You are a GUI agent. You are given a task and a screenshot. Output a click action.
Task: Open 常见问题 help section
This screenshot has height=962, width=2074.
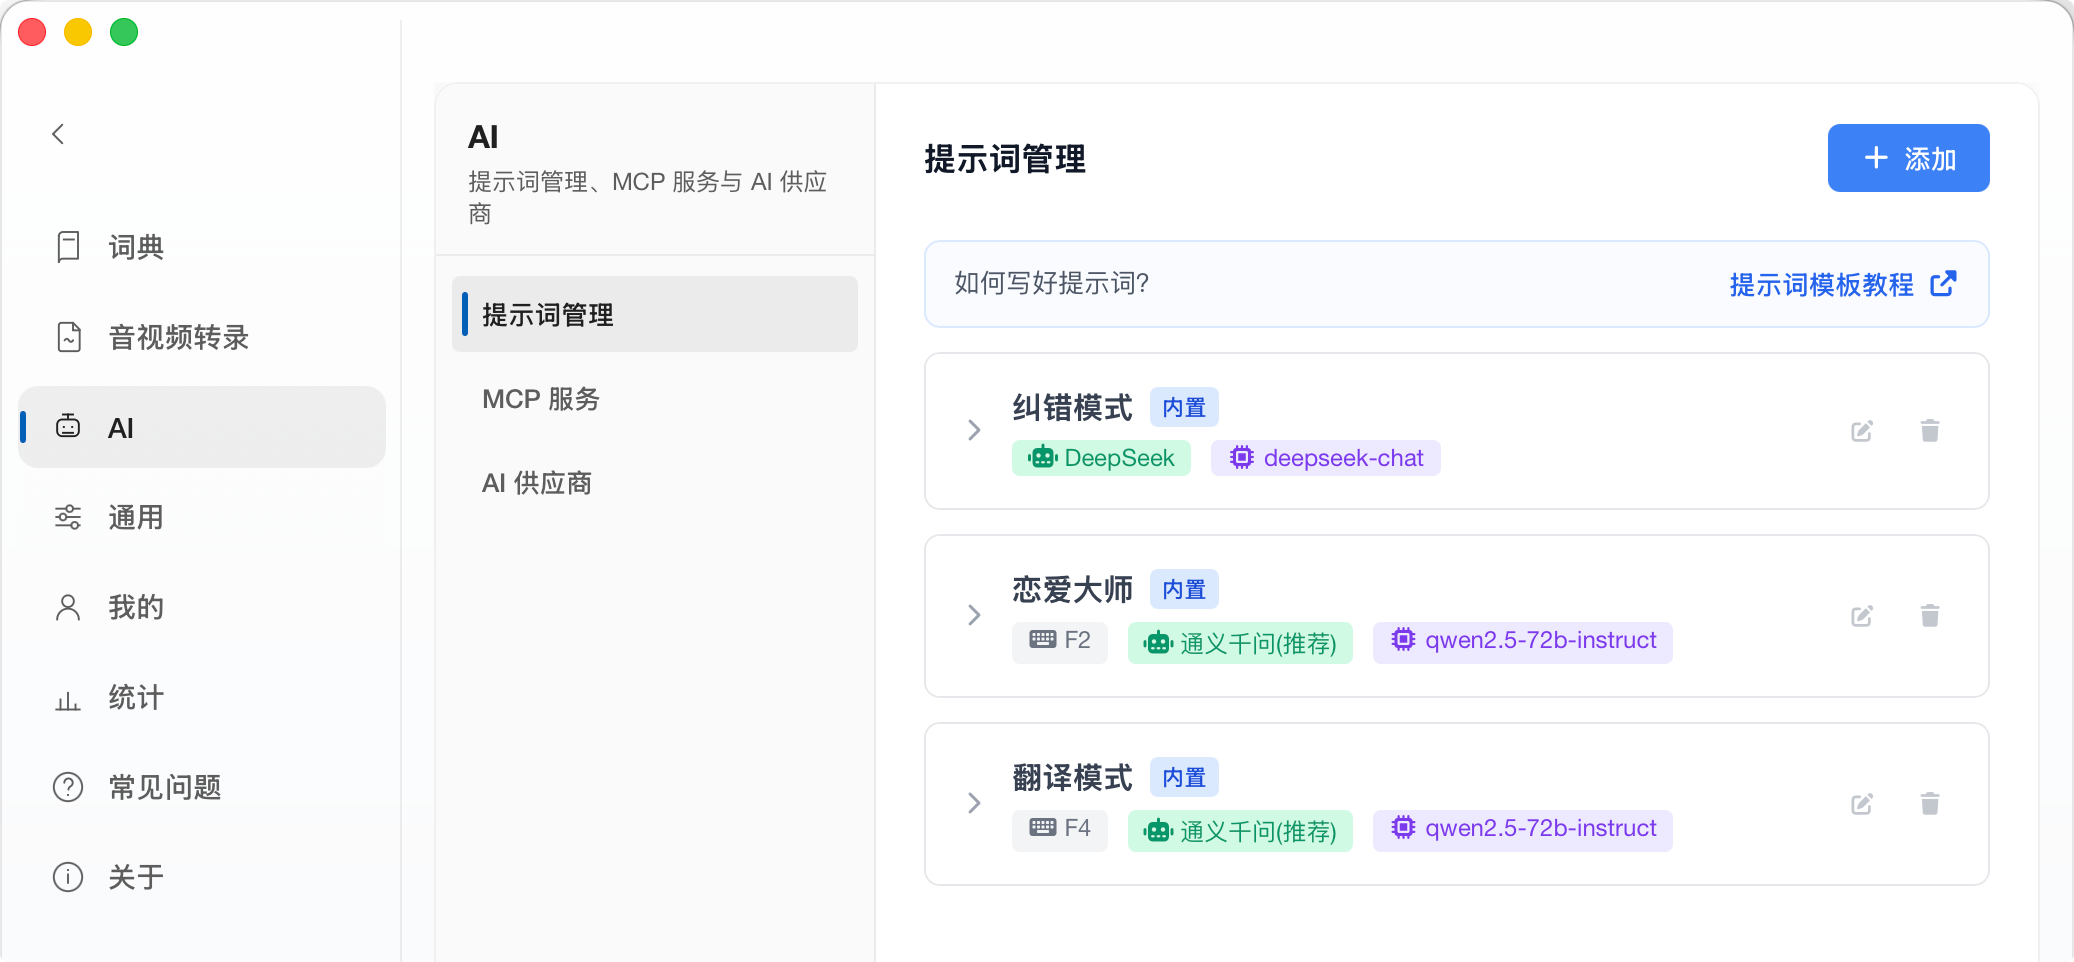pyautogui.click(x=202, y=787)
